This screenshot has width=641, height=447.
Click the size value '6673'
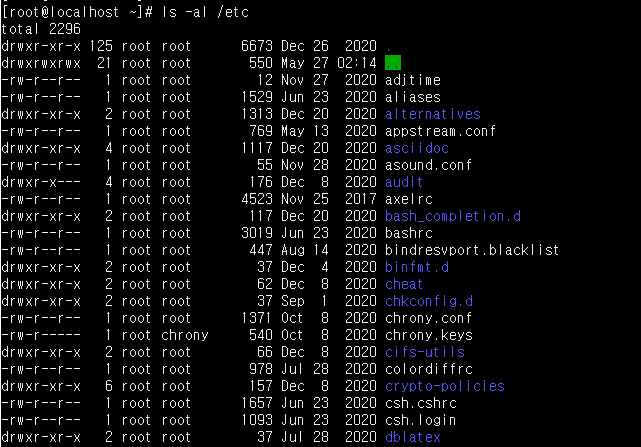(257, 46)
